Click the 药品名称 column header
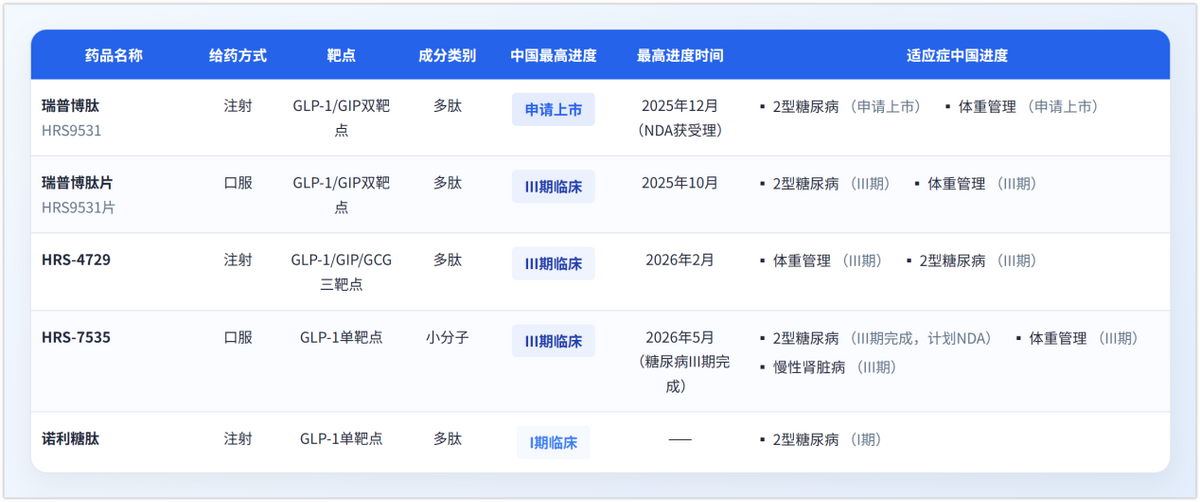Screen dimensions: 1200x502 click(x=114, y=55)
